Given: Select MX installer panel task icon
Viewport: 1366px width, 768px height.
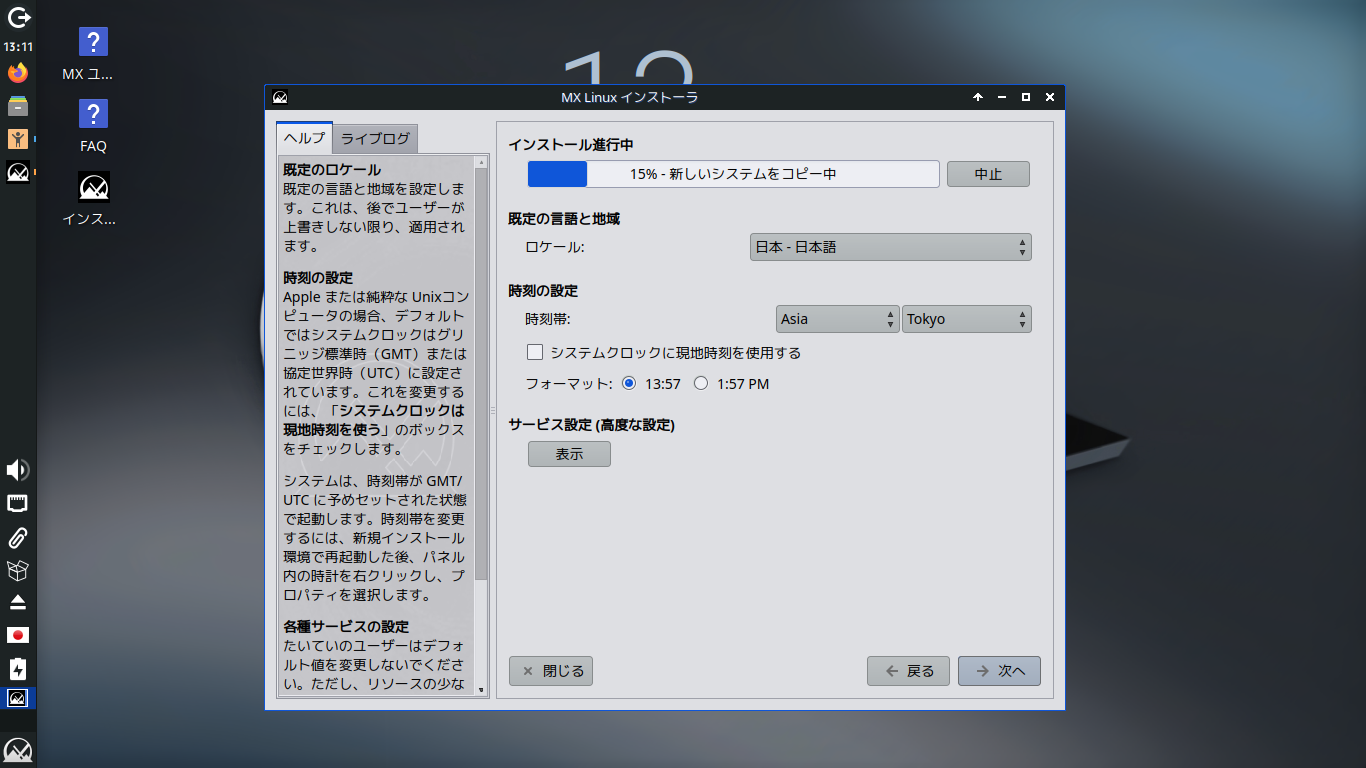Looking at the screenshot, I should [x=18, y=172].
